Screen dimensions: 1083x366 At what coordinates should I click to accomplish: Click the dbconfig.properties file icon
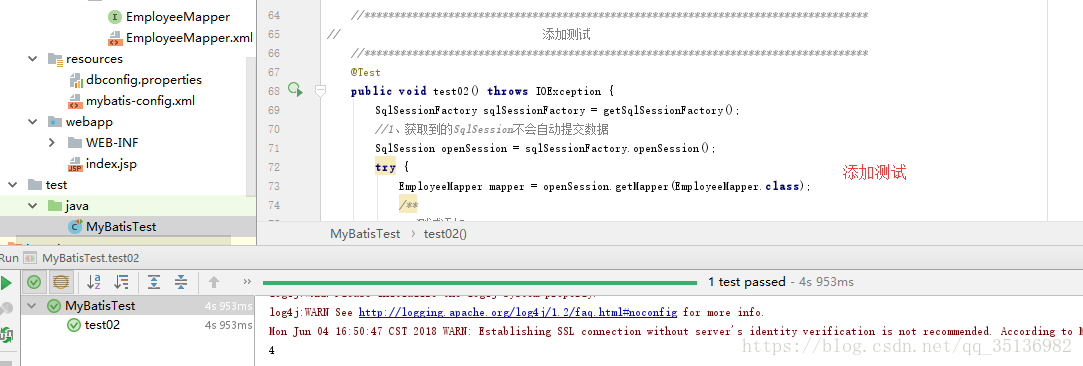point(75,80)
